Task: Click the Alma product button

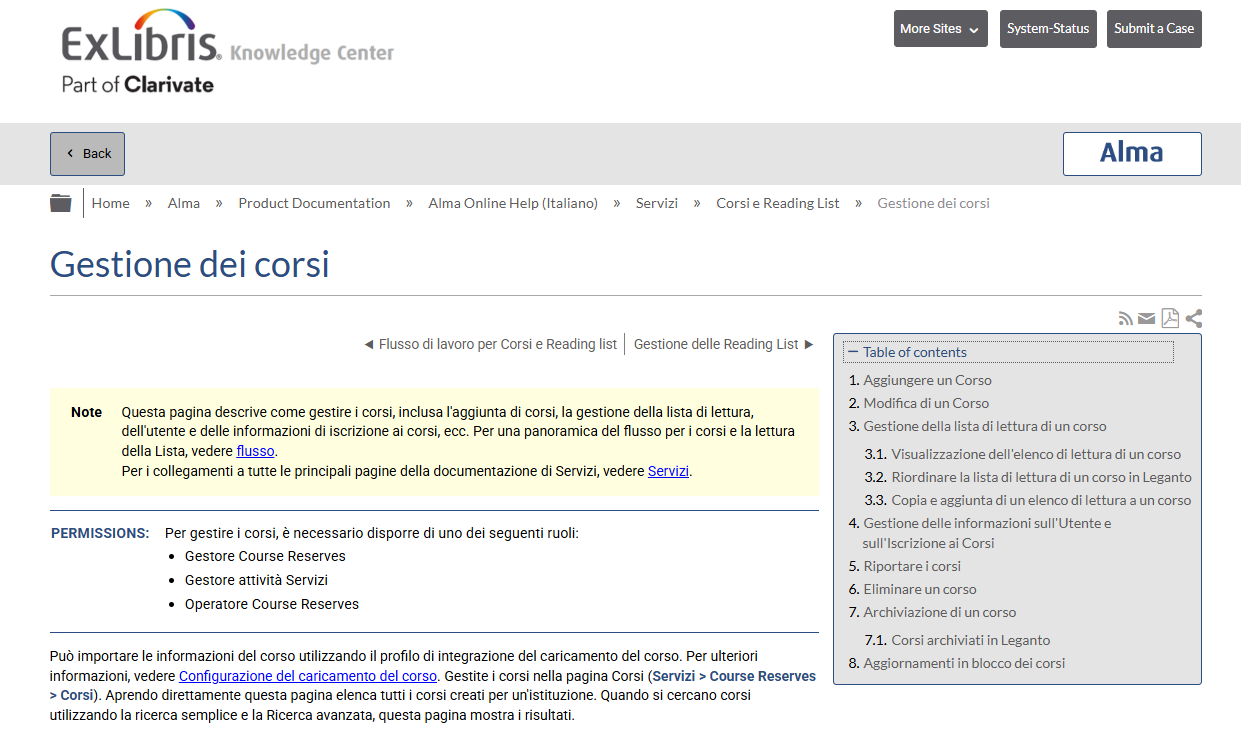Action: (x=1132, y=154)
